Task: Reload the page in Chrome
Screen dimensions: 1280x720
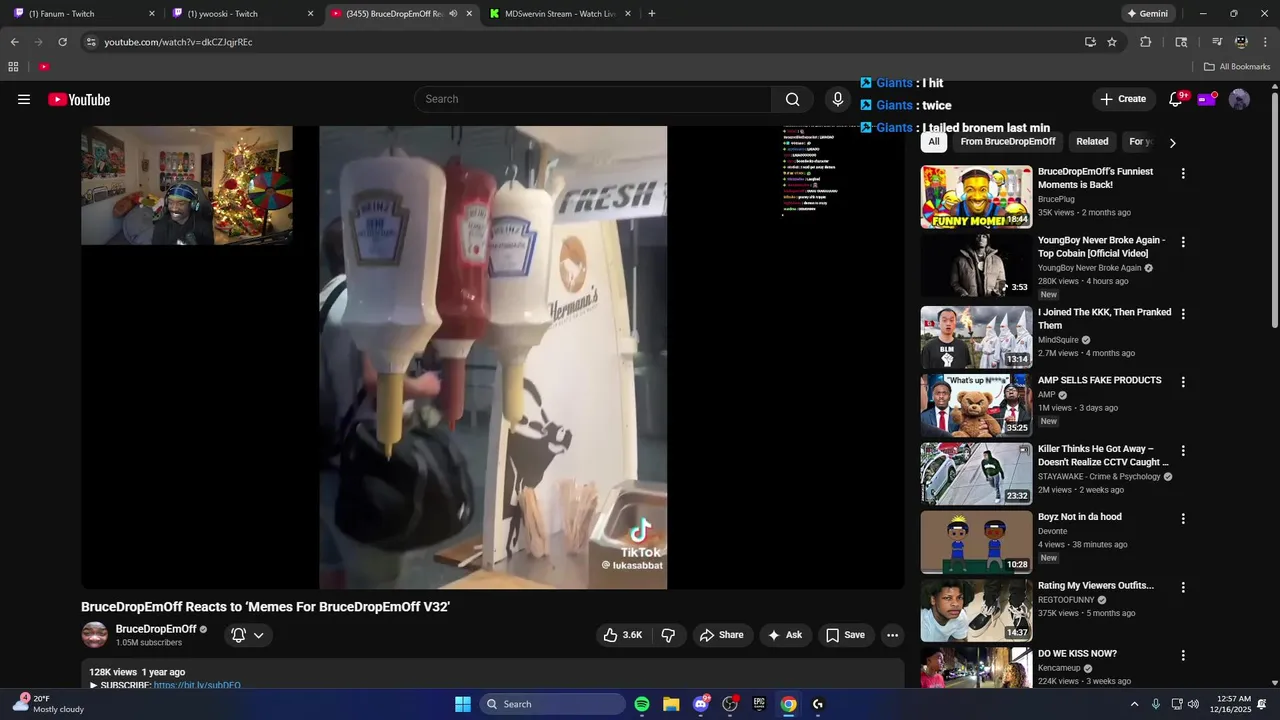Action: coord(62,42)
